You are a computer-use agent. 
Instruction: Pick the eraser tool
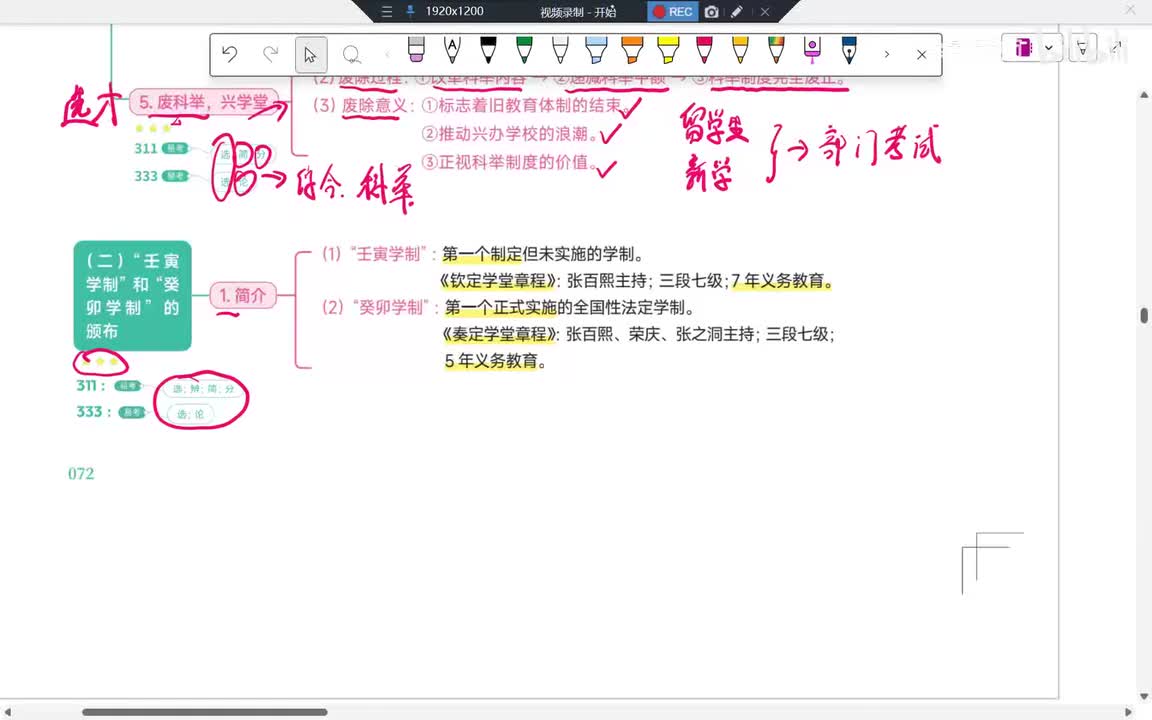pos(416,49)
